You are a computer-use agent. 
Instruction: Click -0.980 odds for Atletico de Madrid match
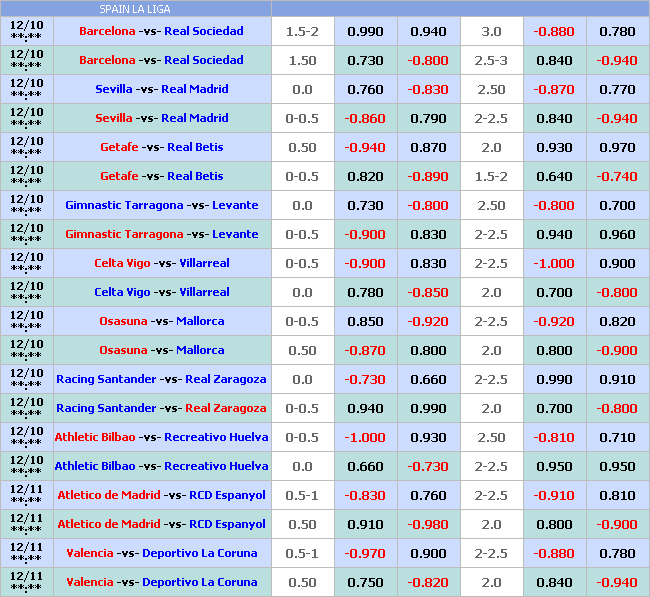point(428,524)
